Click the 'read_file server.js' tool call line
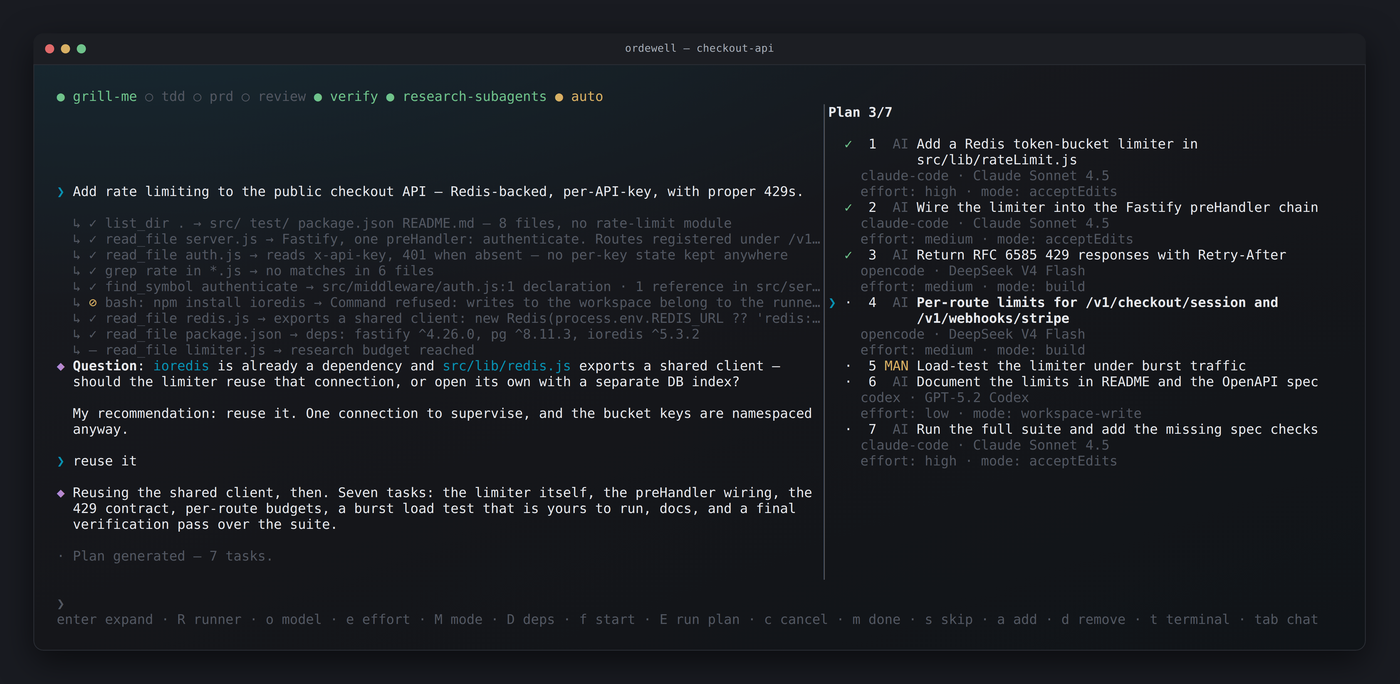This screenshot has width=1400, height=684. pyautogui.click(x=446, y=240)
